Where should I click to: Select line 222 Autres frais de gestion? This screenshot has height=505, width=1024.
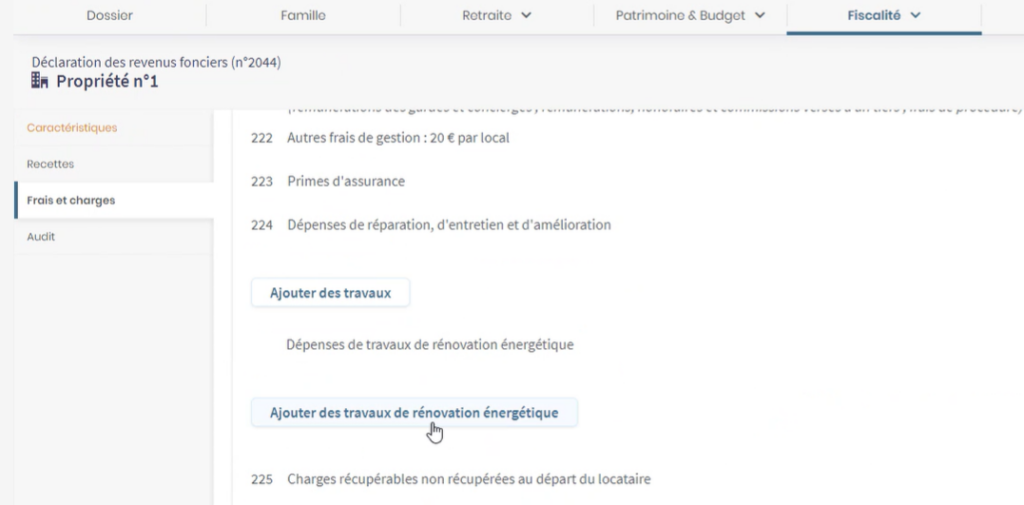point(397,137)
